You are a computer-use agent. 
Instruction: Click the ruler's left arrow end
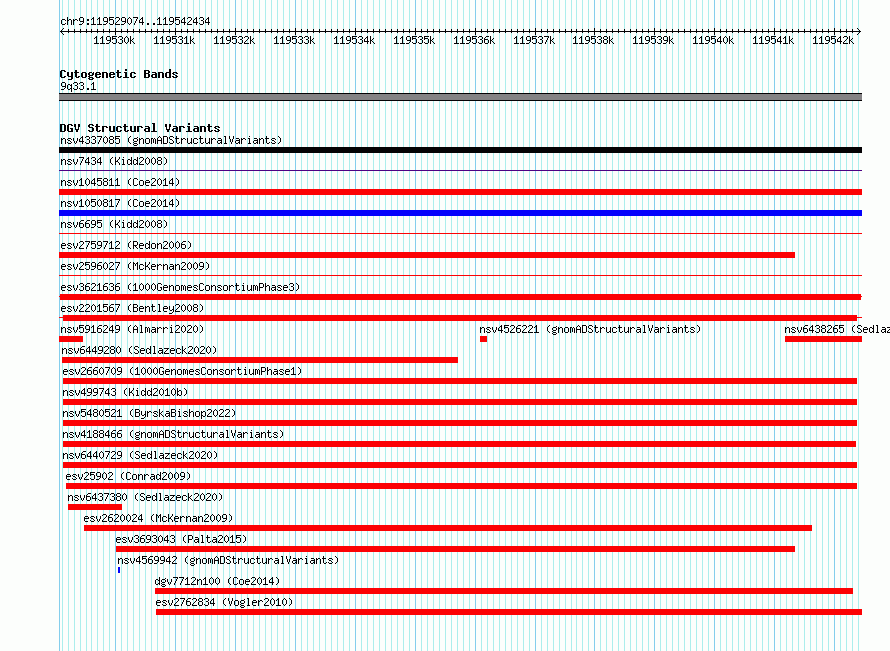[x=62, y=32]
